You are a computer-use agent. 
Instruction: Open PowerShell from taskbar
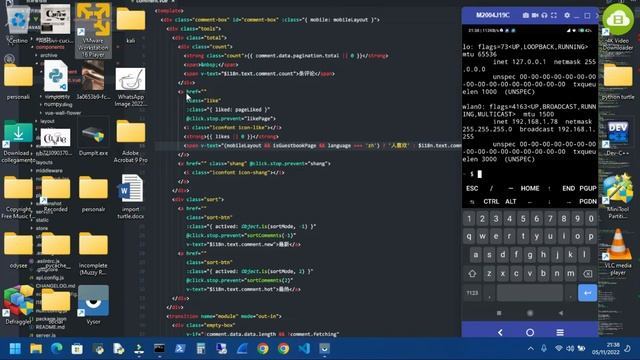tap(180, 349)
